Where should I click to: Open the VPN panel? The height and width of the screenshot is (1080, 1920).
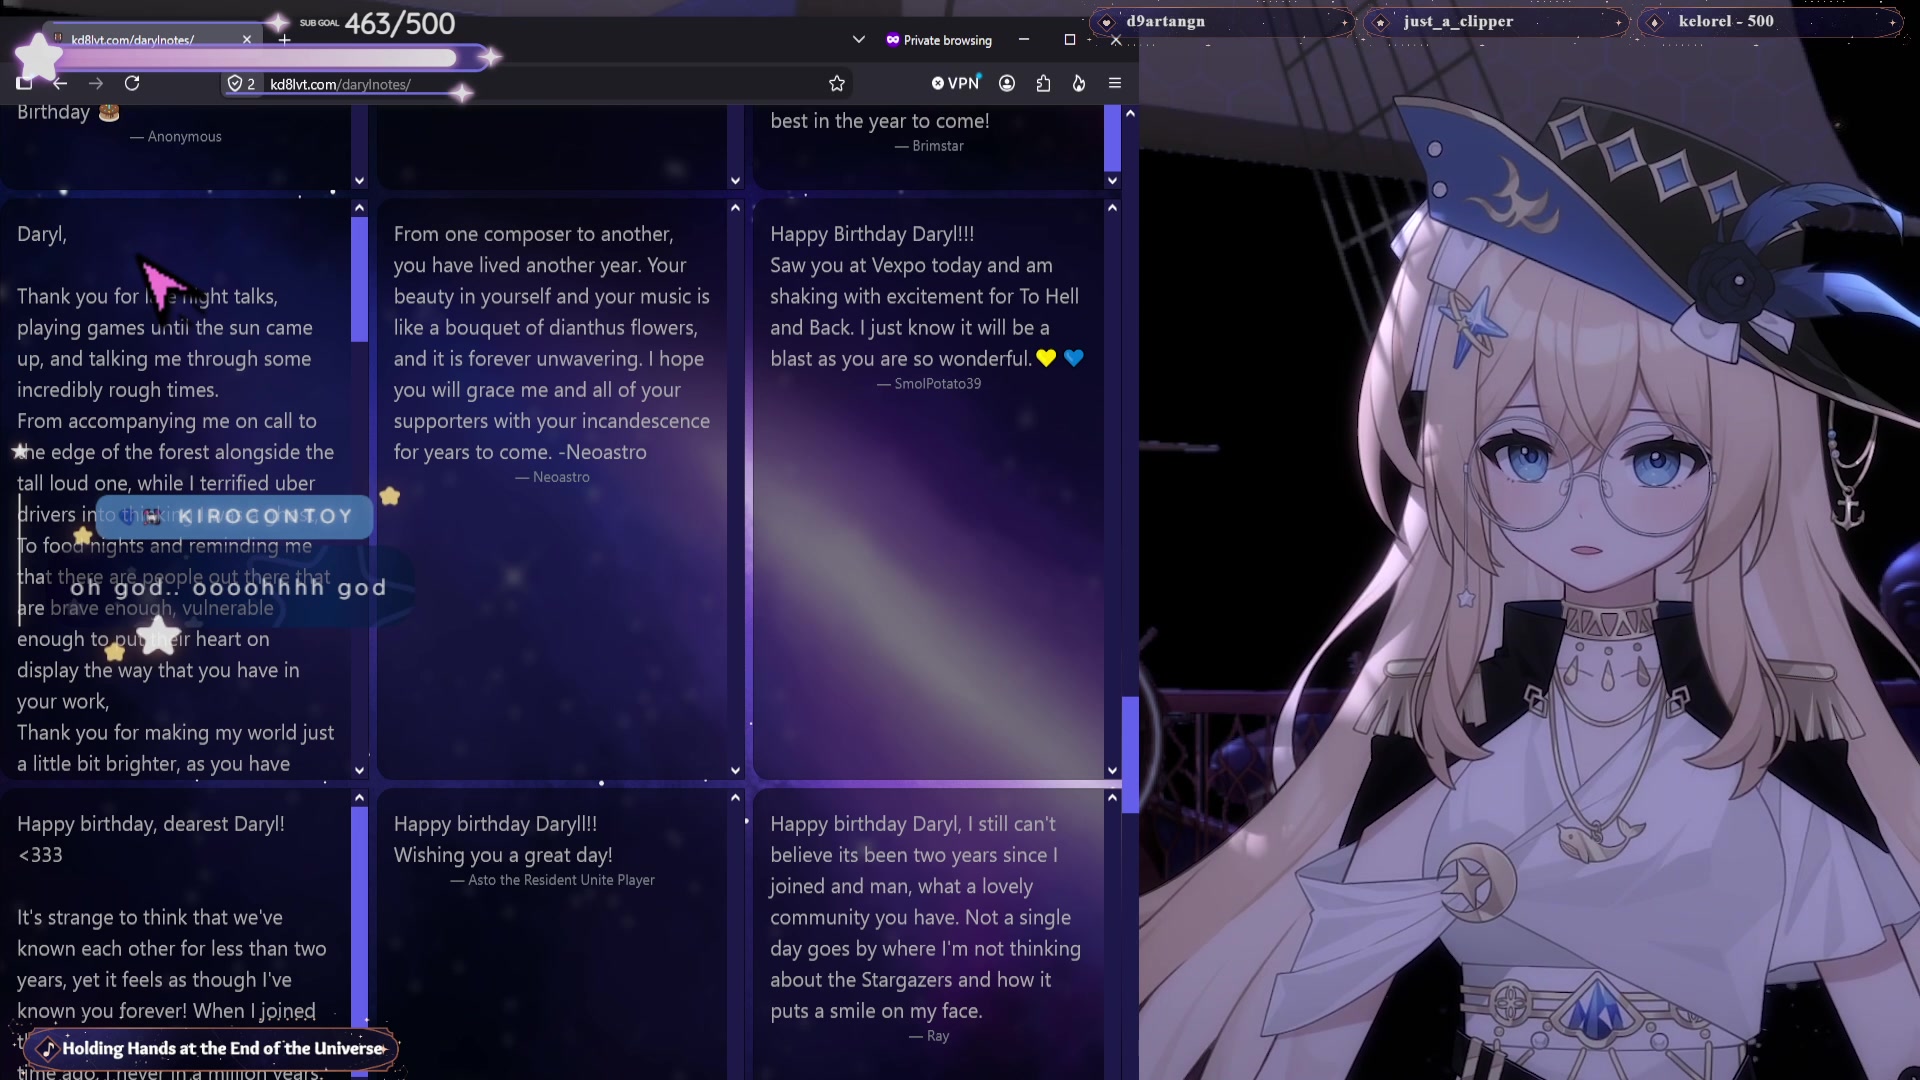point(956,84)
